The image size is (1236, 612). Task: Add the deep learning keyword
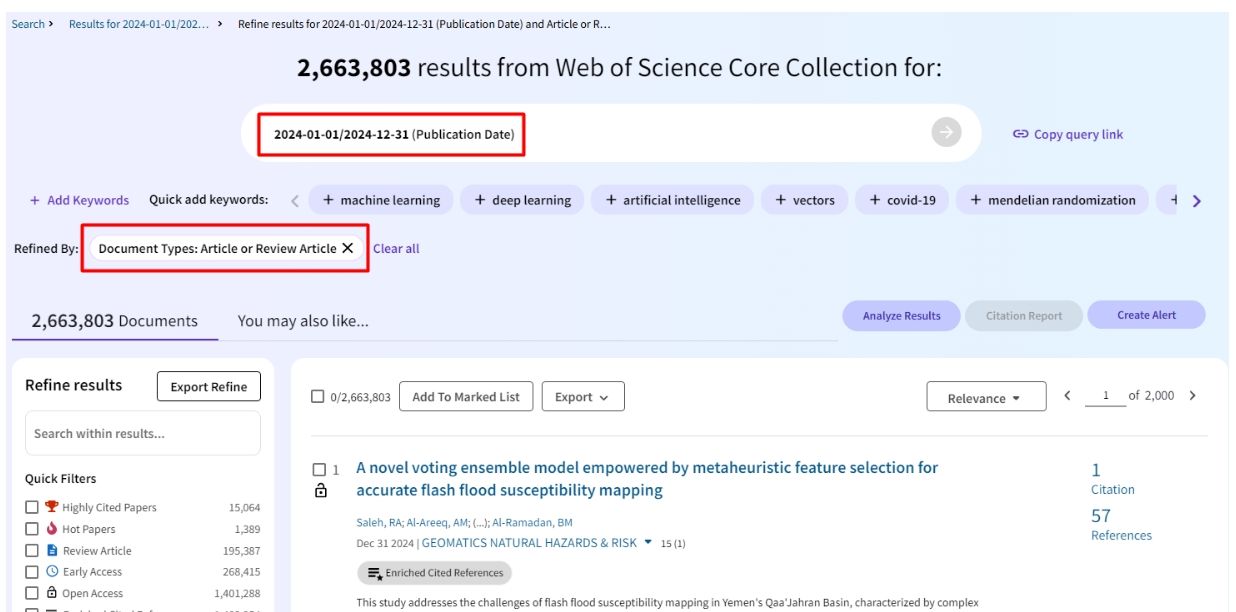(523, 200)
